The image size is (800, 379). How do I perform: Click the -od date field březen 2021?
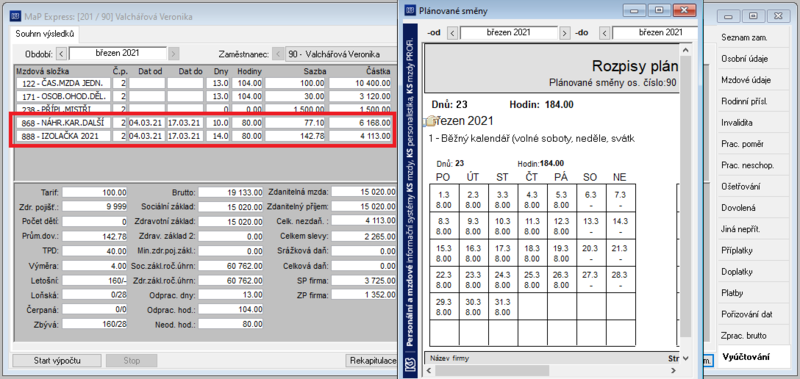click(x=509, y=33)
